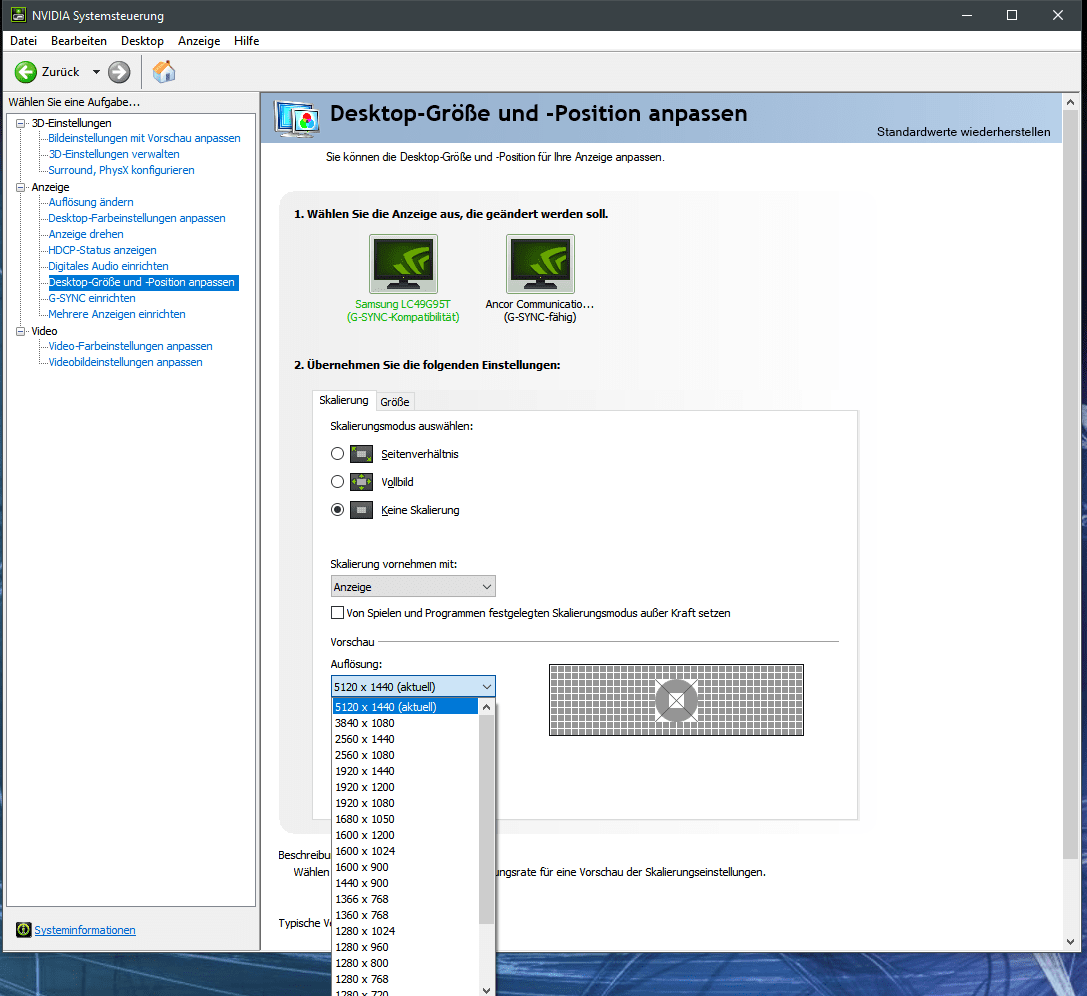The width and height of the screenshot is (1087, 996).
Task: Choose 3840 x 1080 from resolution list
Action: [x=406, y=723]
